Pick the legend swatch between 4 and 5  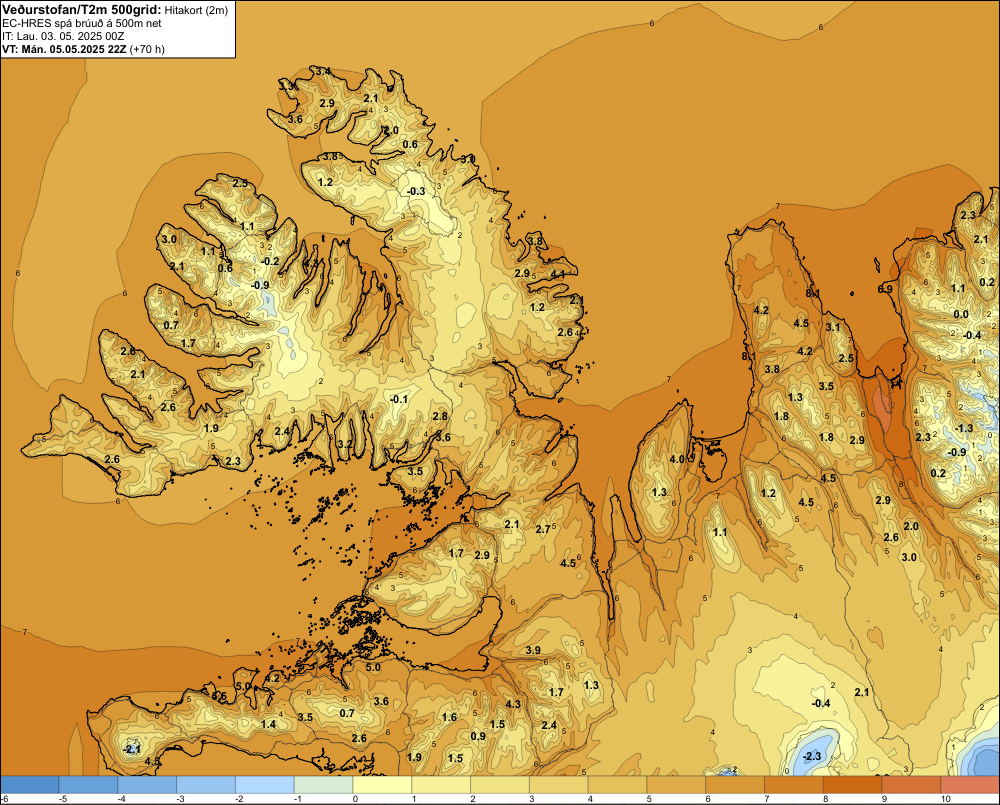coord(617,785)
